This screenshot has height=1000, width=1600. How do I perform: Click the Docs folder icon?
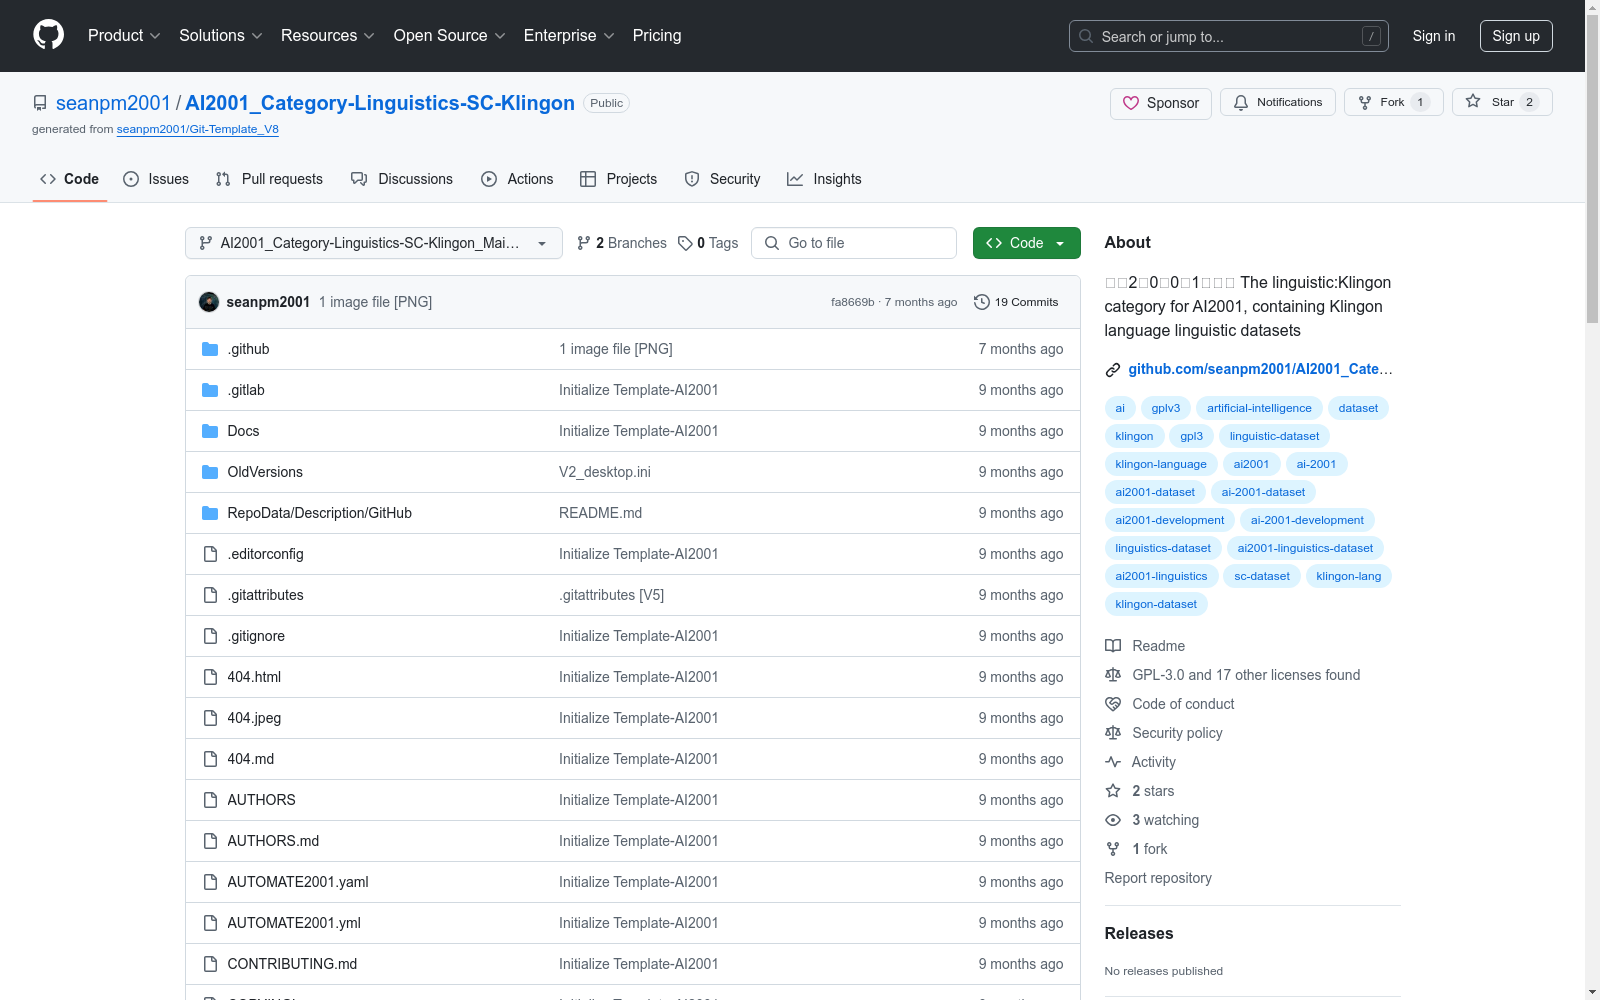pyautogui.click(x=210, y=431)
